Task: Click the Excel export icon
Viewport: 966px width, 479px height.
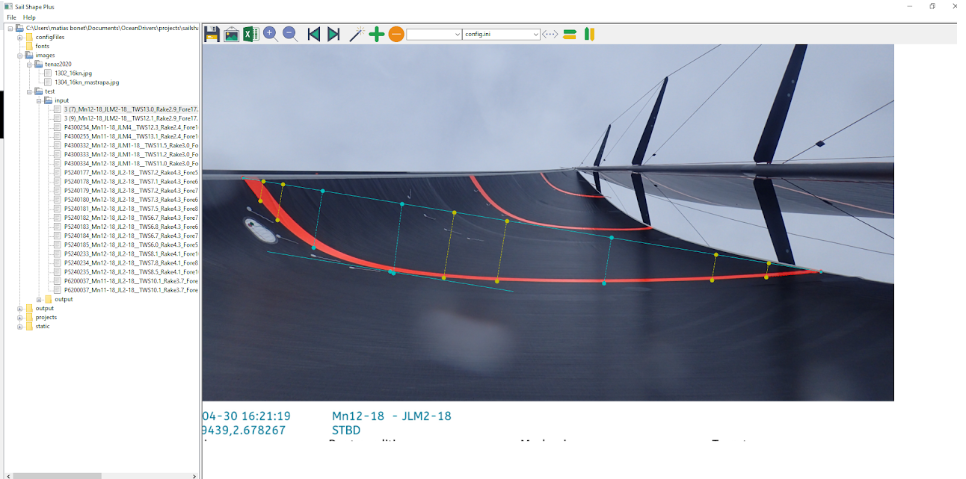Action: click(250, 34)
